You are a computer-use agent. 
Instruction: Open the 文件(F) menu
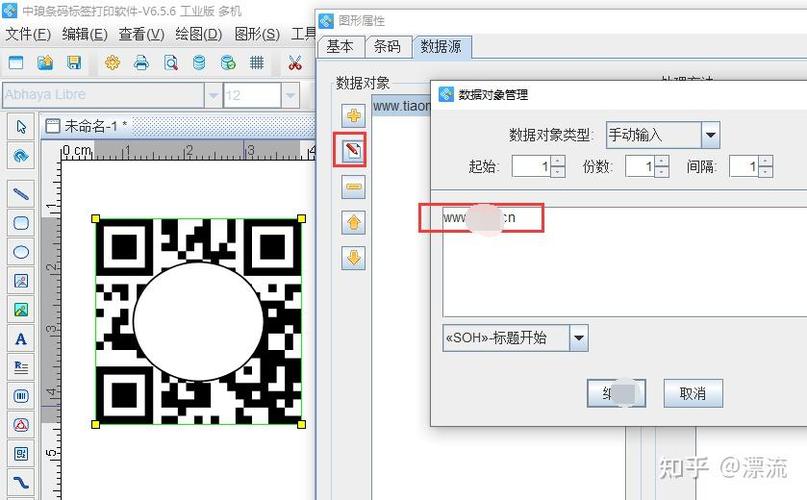[x=28, y=35]
